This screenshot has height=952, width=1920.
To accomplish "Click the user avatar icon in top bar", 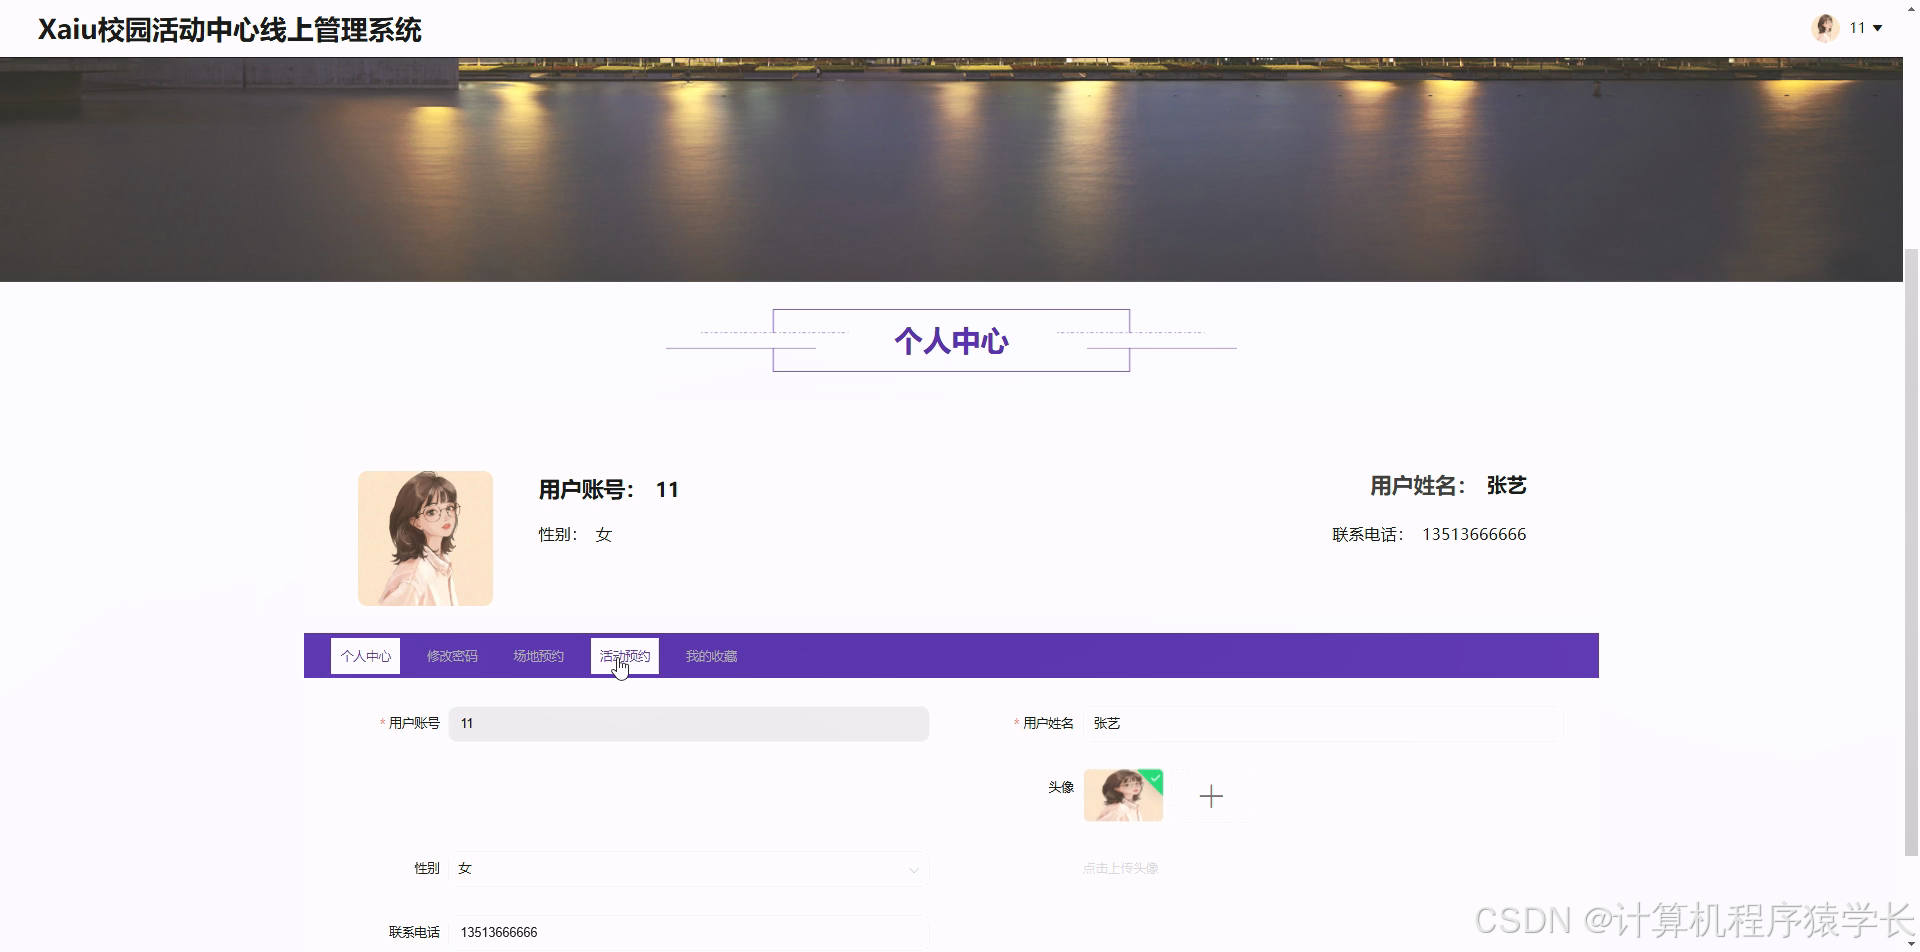I will [x=1826, y=27].
